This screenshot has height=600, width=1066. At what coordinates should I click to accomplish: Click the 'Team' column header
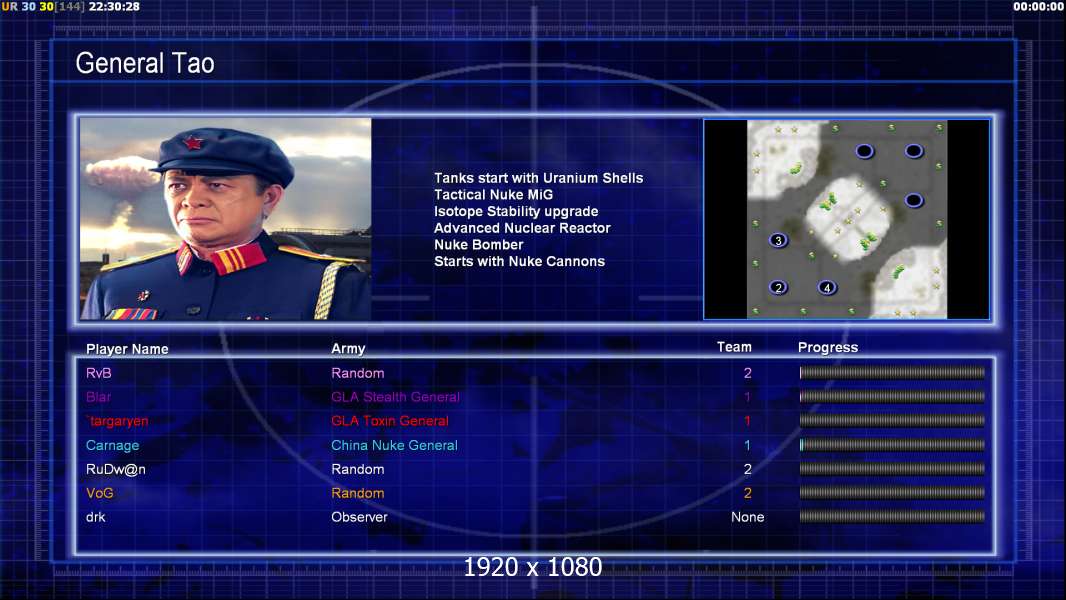734,347
